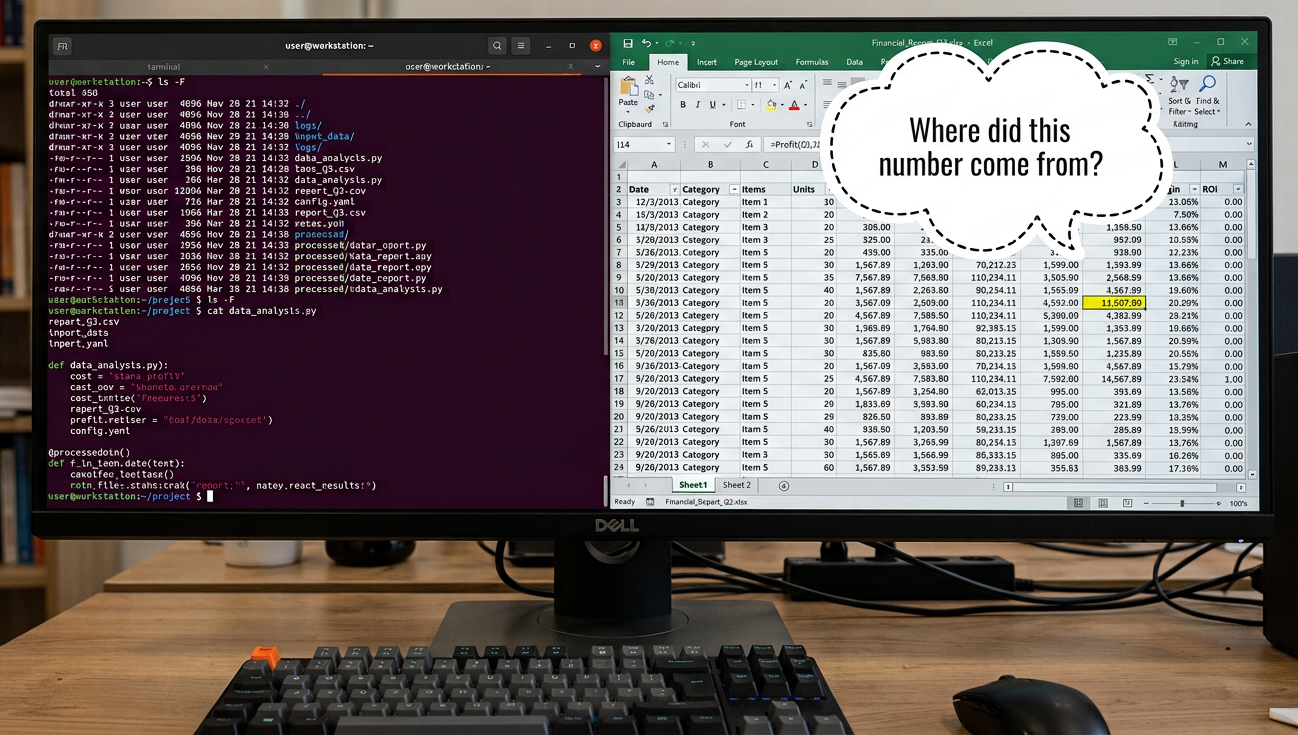Switch to the Formulas ribbon tab

pyautogui.click(x=812, y=62)
